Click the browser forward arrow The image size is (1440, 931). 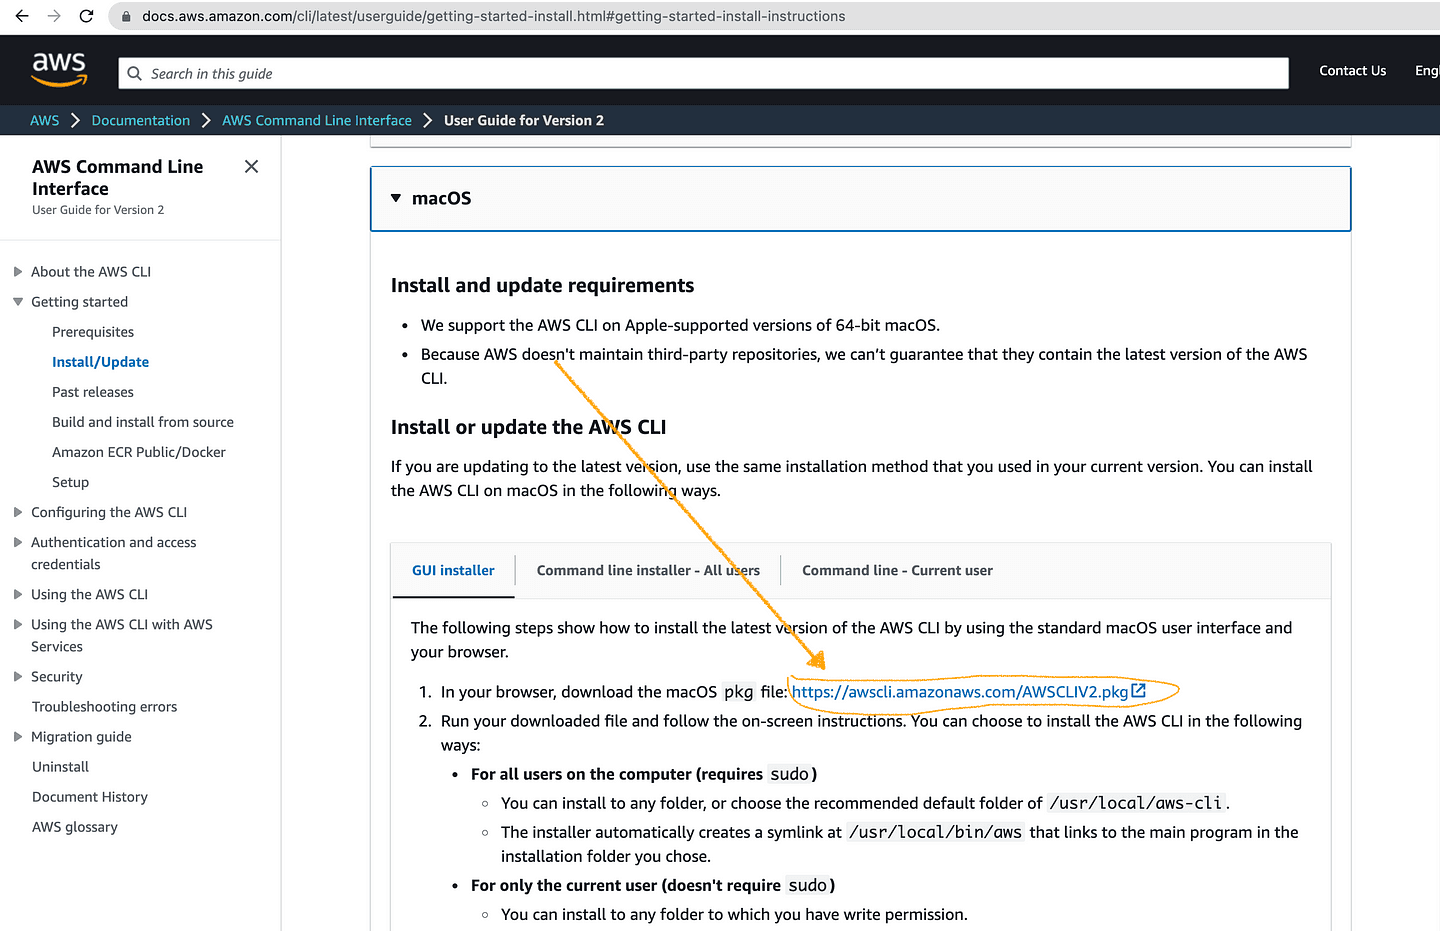54,16
